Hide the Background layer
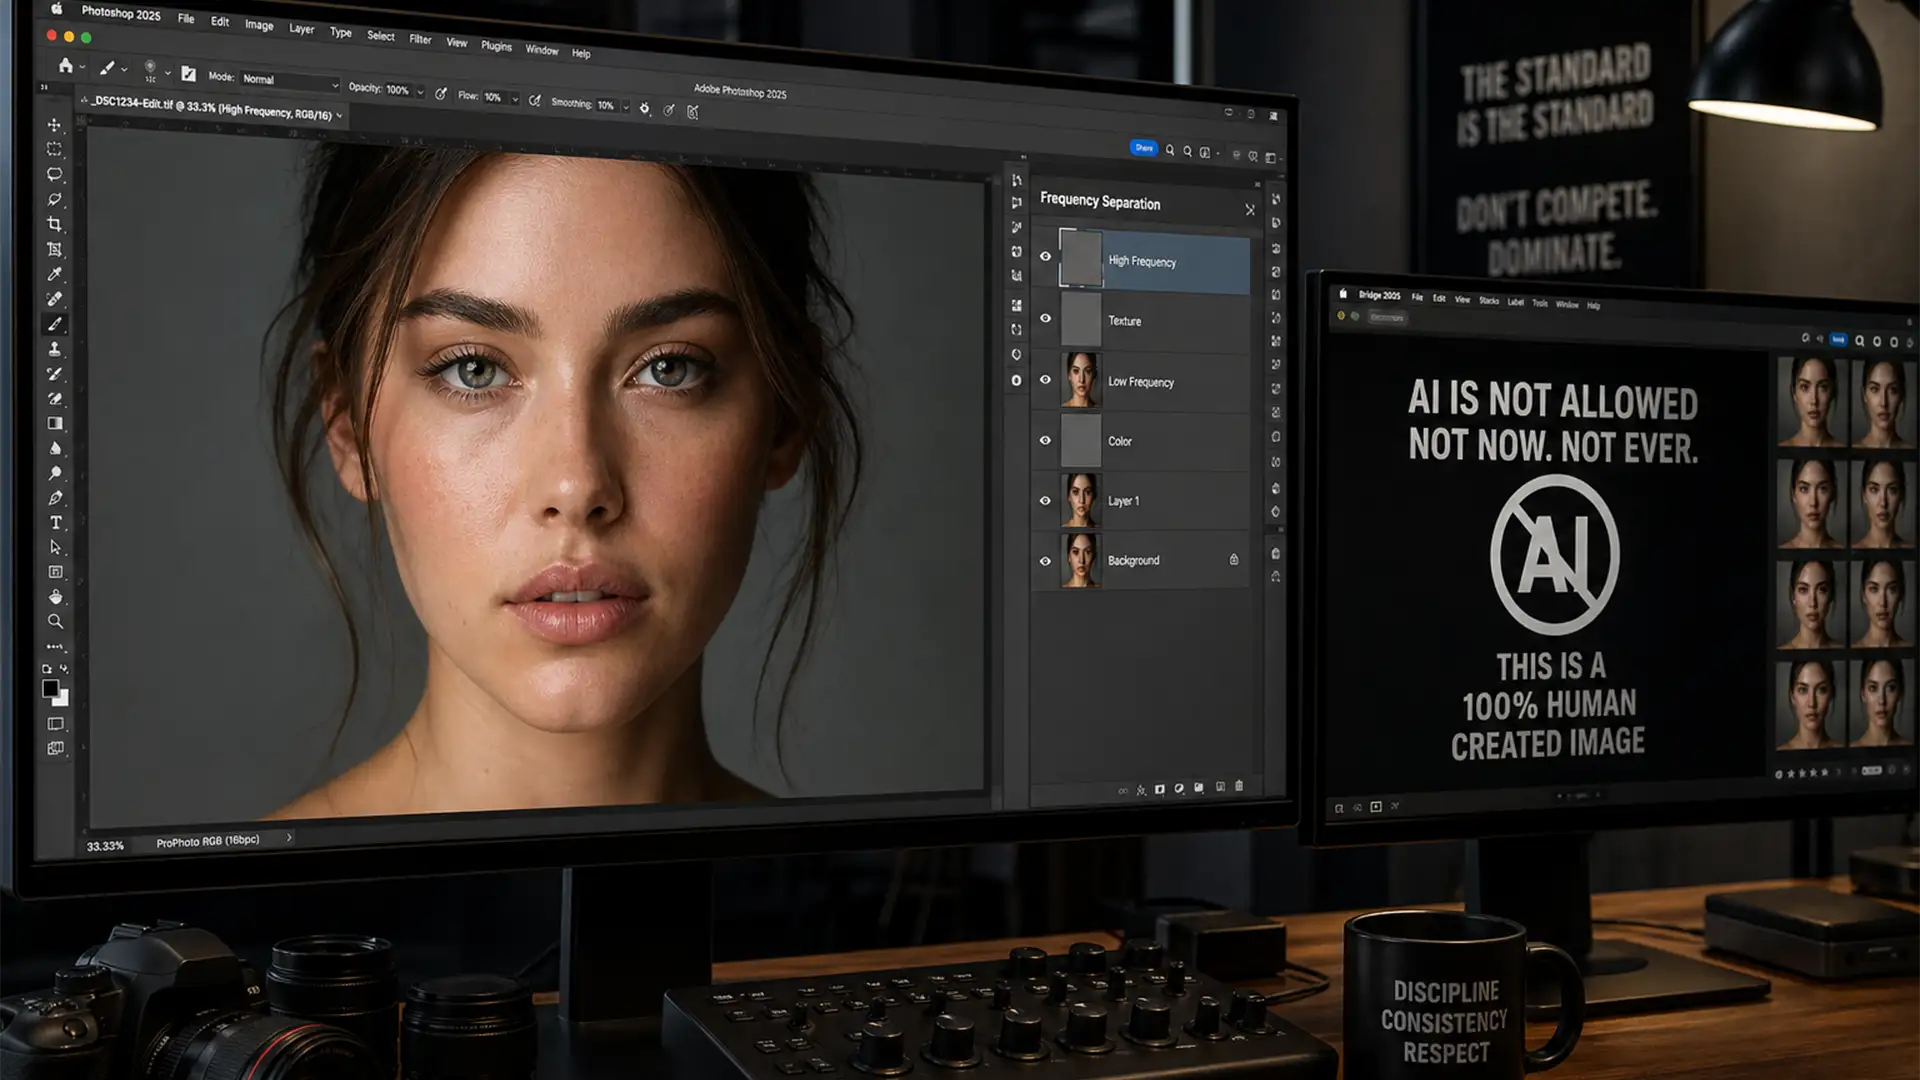The width and height of the screenshot is (1920, 1080). (x=1046, y=560)
